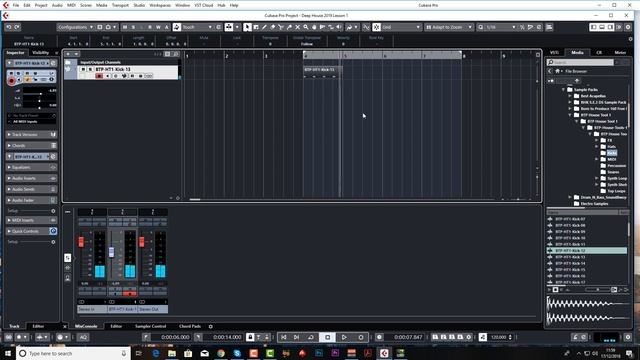Select the Object Selection arrow tool
The height and width of the screenshot is (360, 640).
pyautogui.click(x=247, y=27)
